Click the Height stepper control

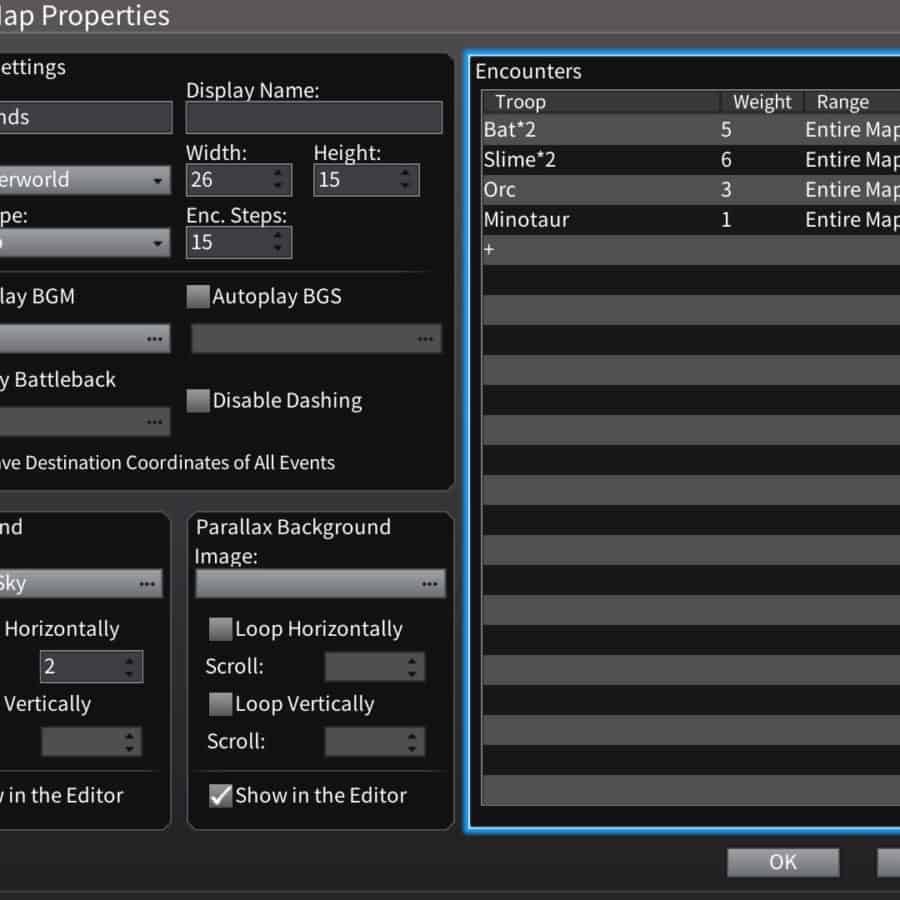point(404,180)
